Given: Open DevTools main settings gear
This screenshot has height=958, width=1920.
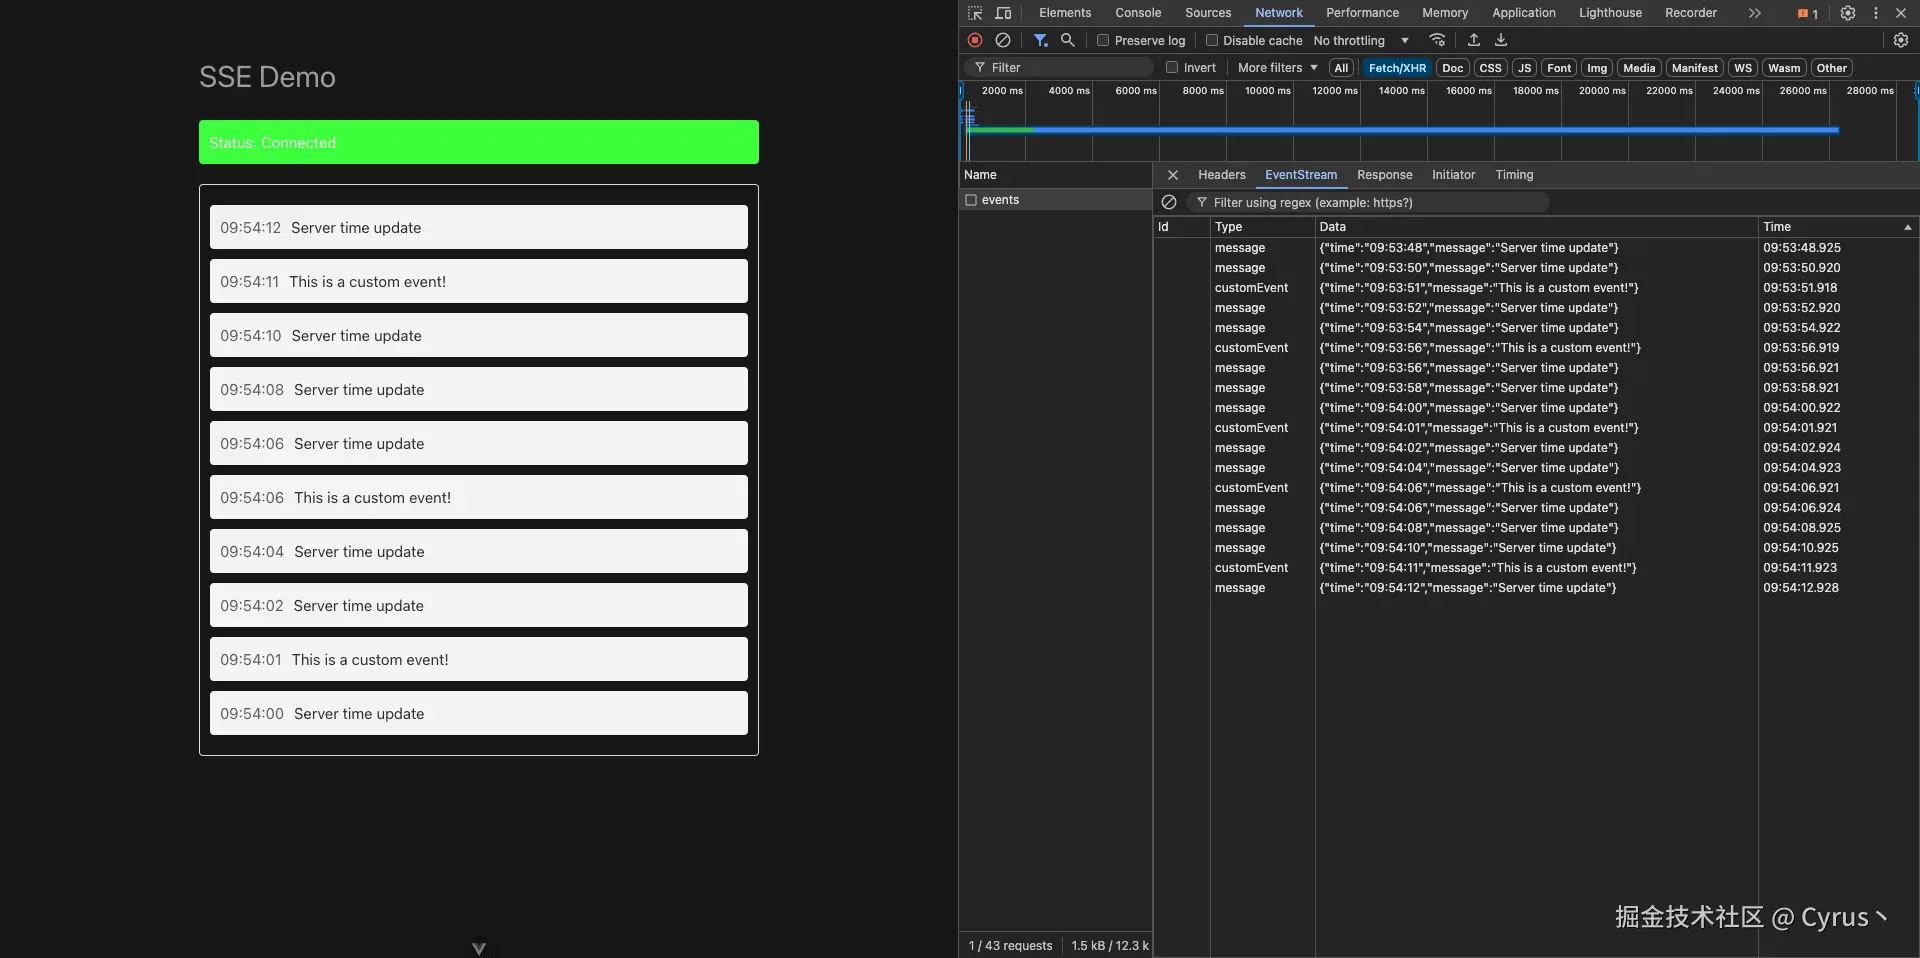Looking at the screenshot, I should (x=1848, y=13).
